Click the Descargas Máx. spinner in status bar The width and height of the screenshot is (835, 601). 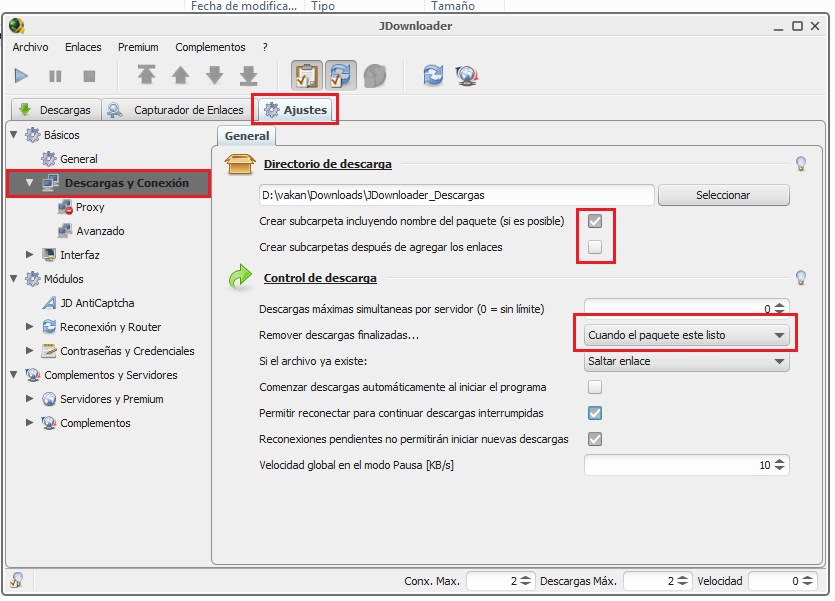point(657,581)
